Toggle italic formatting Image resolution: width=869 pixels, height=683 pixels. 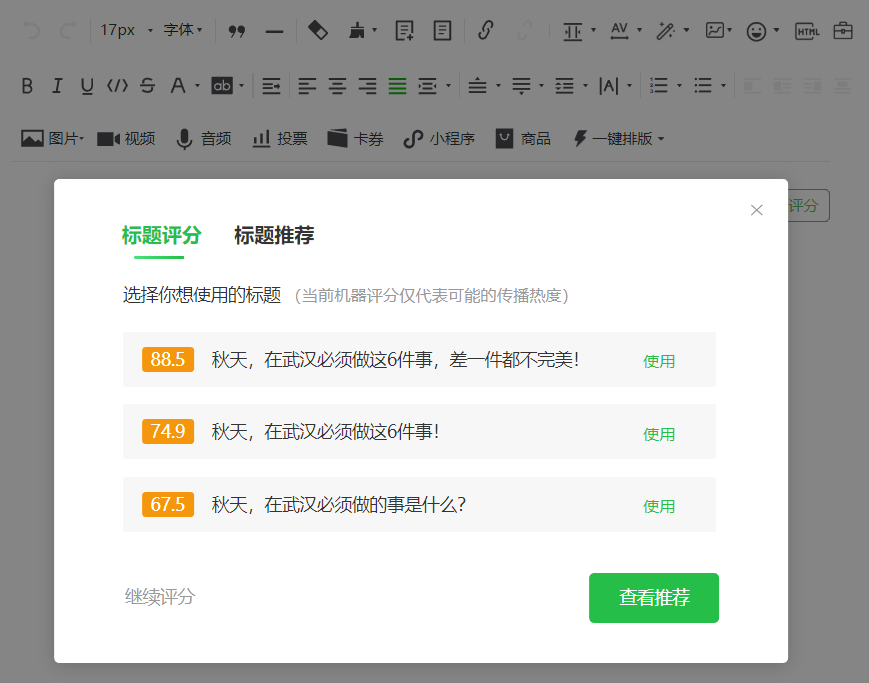(x=57, y=86)
